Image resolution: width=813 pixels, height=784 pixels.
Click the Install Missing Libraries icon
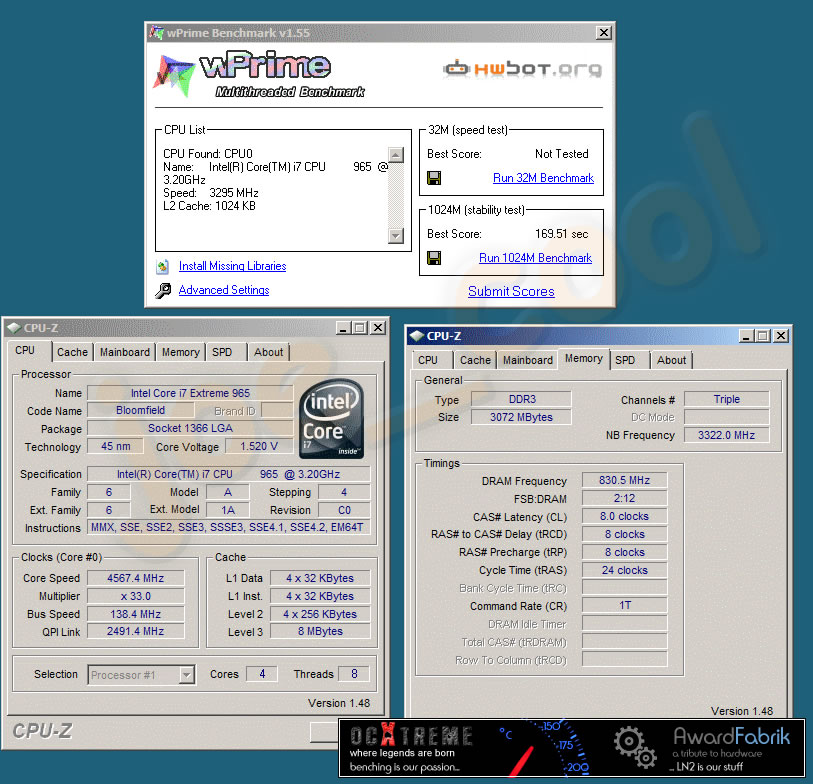coord(162,267)
